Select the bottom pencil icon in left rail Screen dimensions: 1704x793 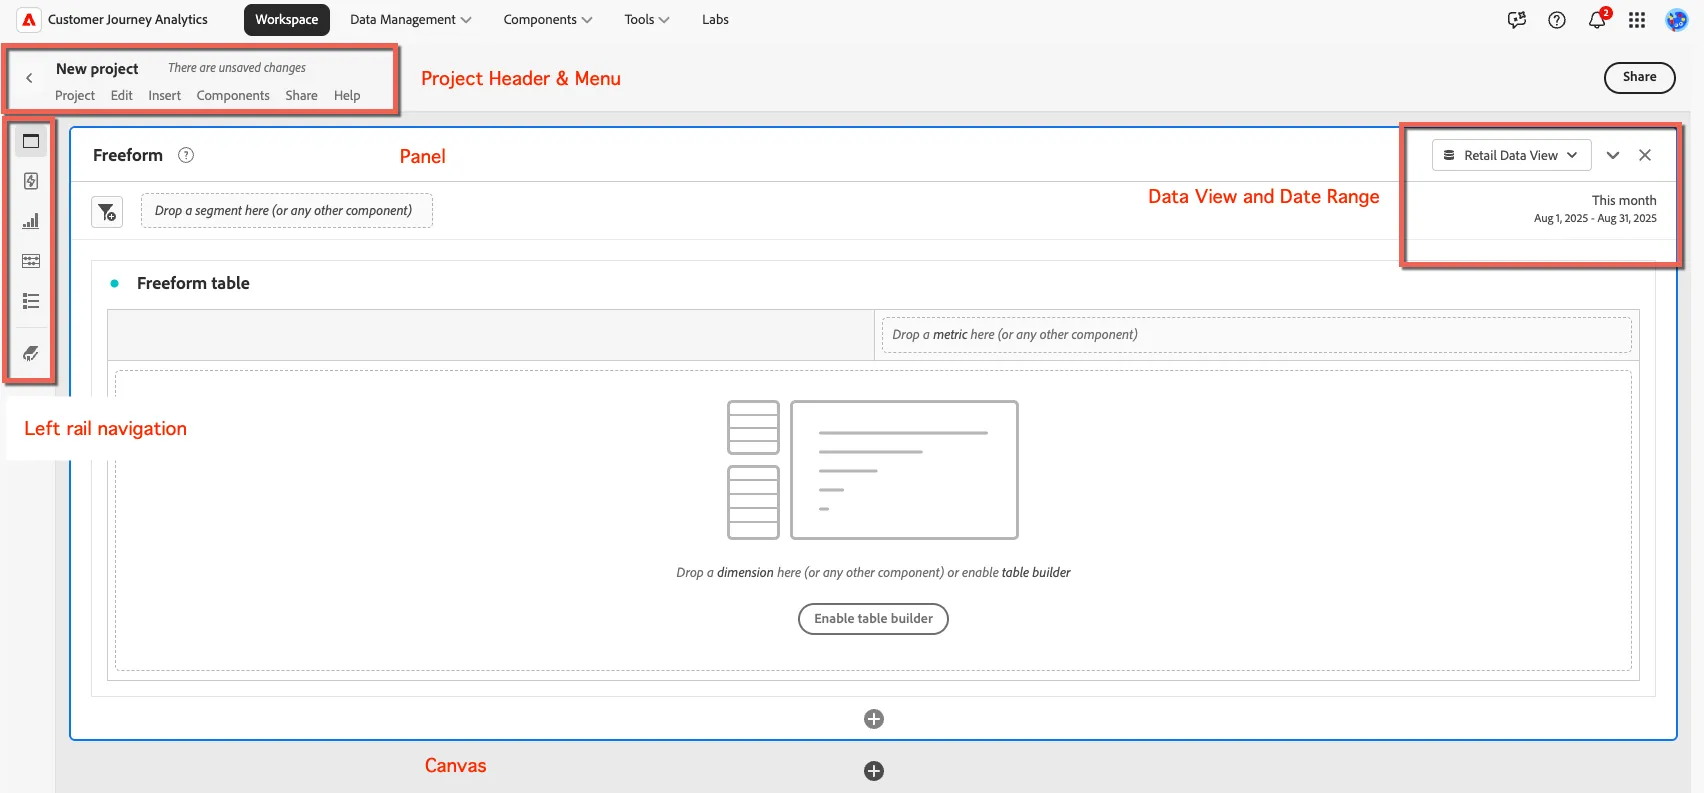(x=31, y=353)
